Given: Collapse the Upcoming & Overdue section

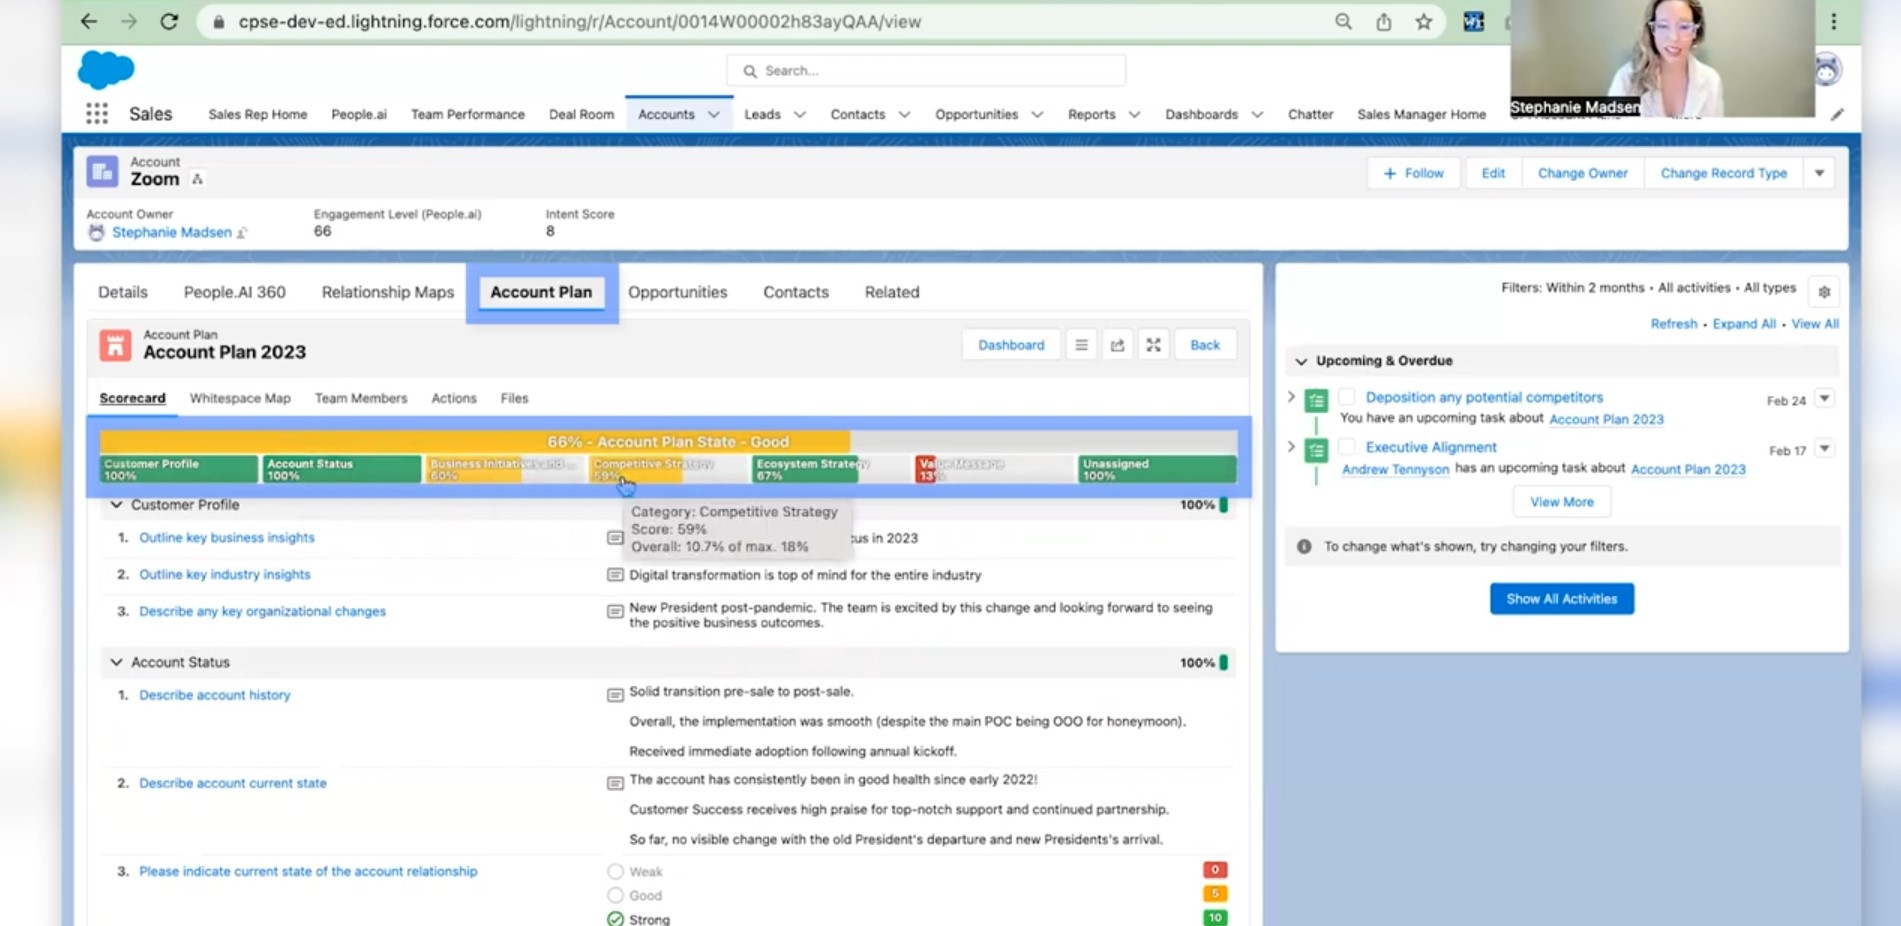Looking at the screenshot, I should 1301,361.
